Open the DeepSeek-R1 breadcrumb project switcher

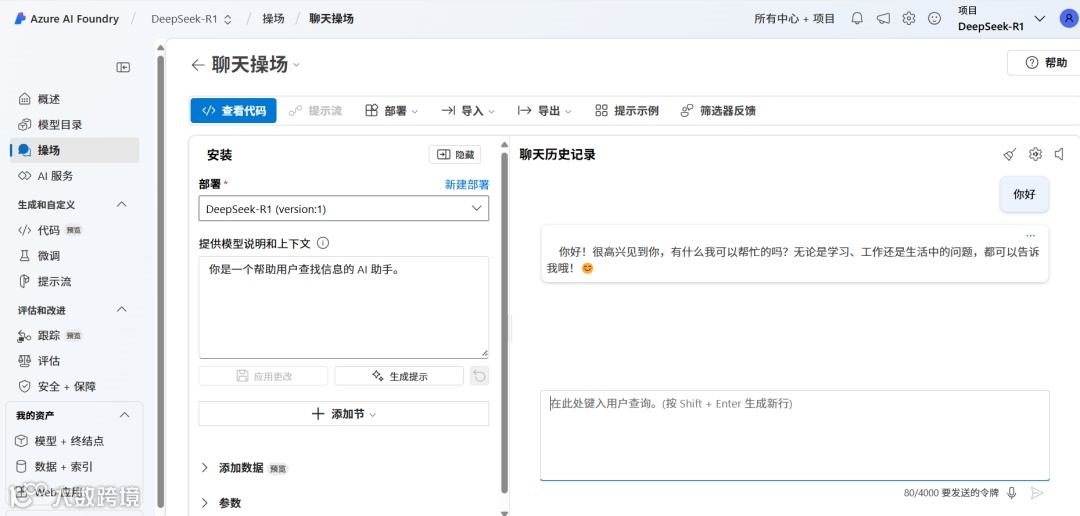pyautogui.click(x=191, y=19)
